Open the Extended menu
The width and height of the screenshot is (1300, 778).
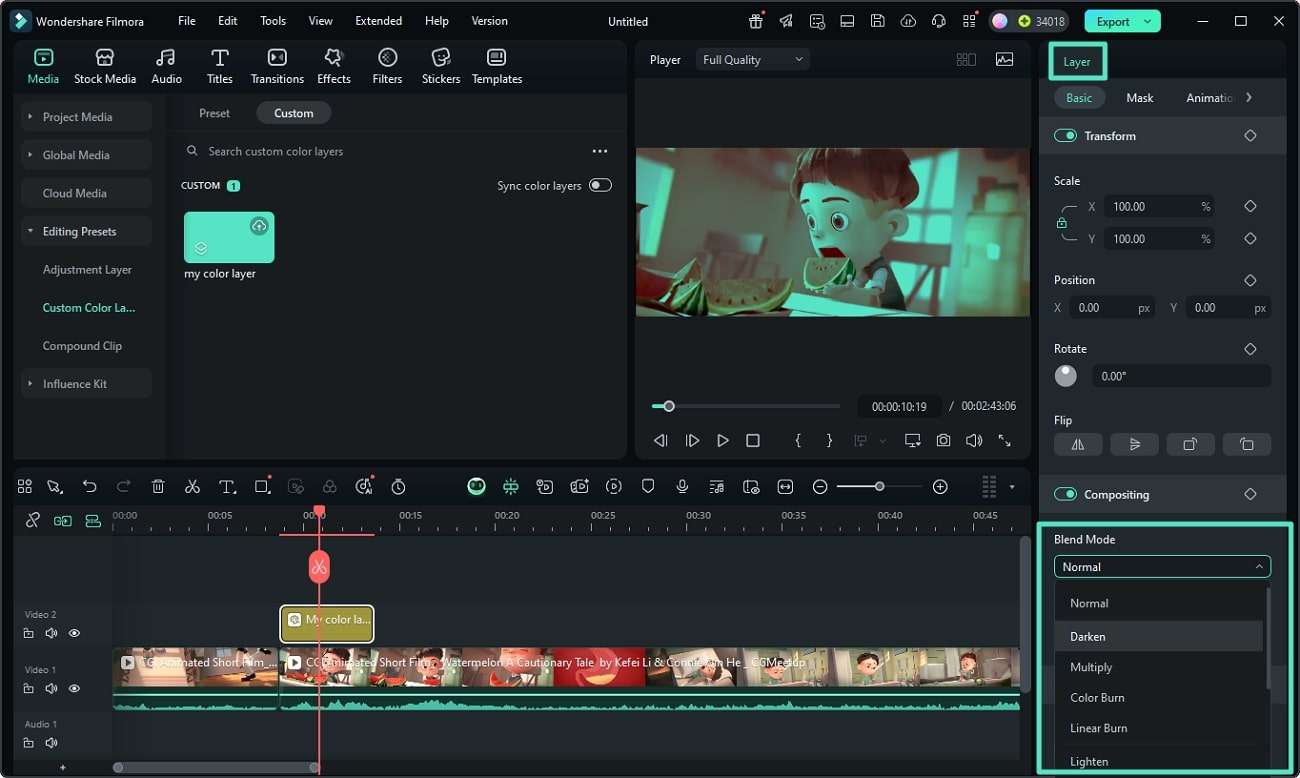[x=379, y=21]
